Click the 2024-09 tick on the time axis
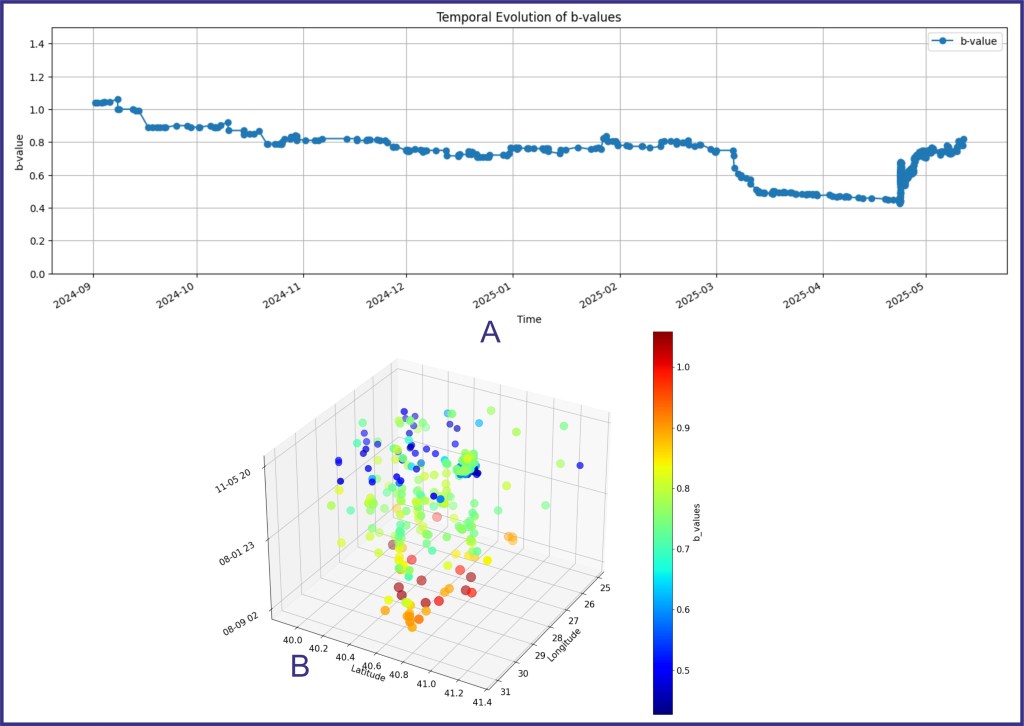This screenshot has width=1024, height=726. (80, 295)
